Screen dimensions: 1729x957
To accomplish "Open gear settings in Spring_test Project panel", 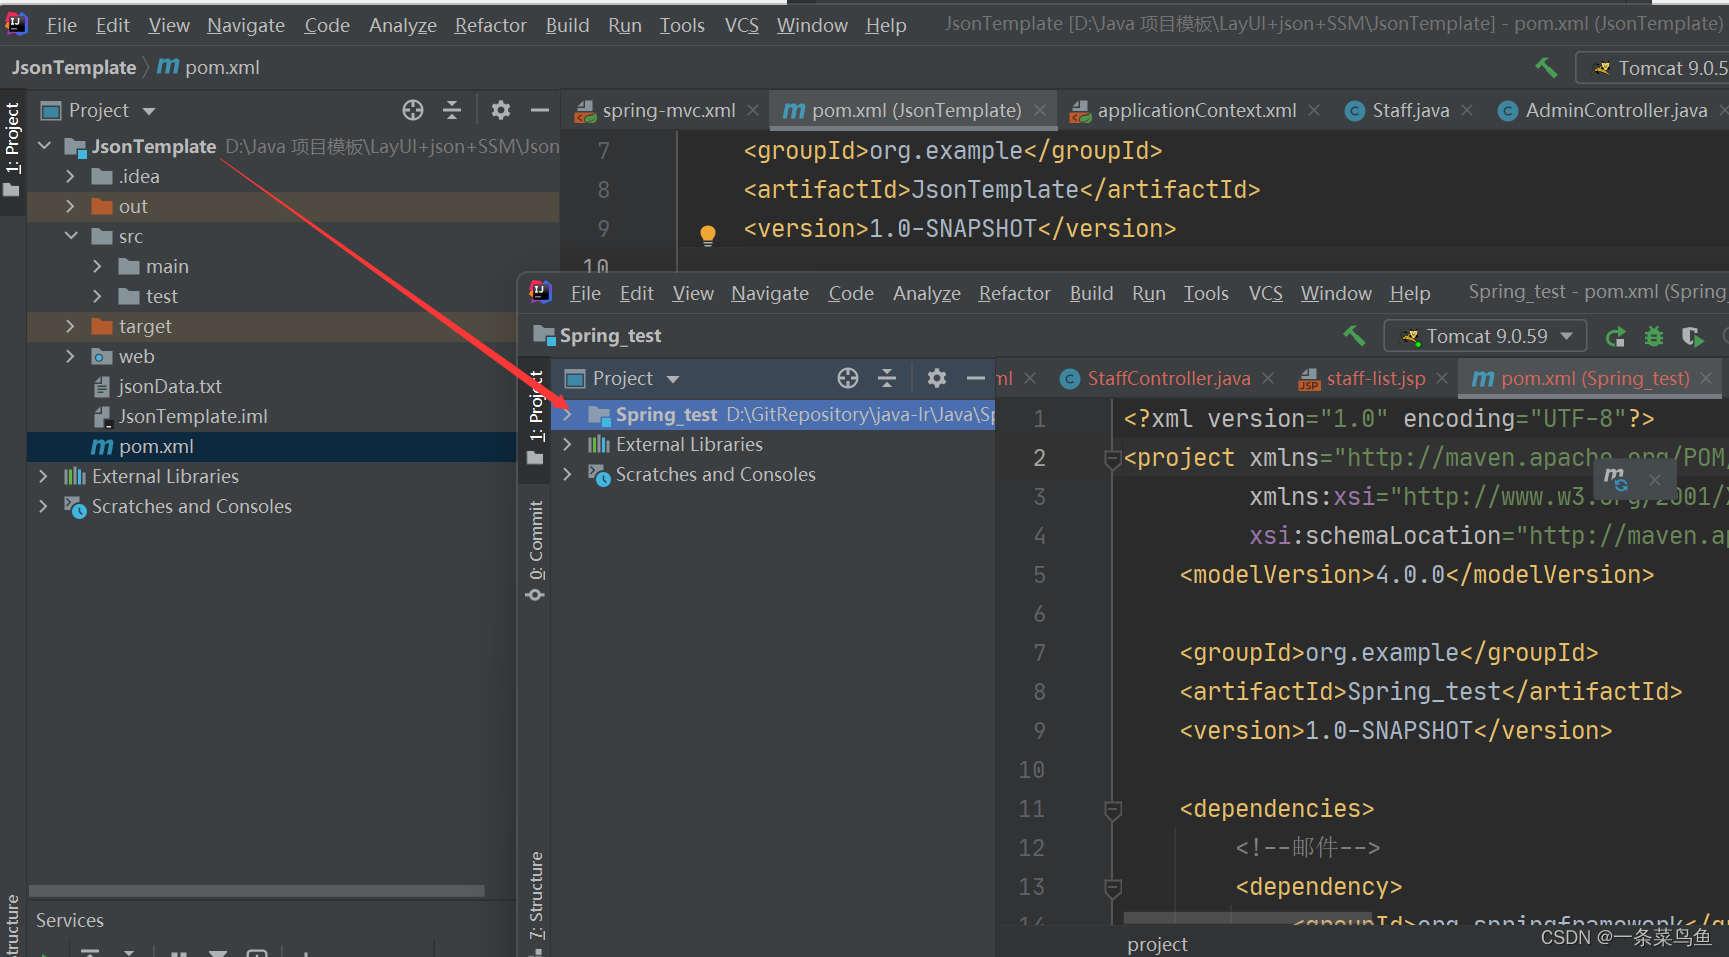I will 936,378.
